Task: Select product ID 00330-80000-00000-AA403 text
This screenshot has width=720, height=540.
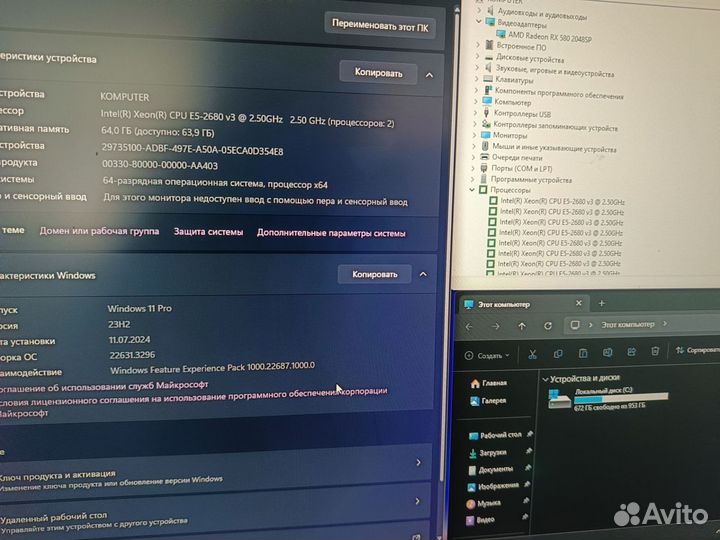Action: pos(160,165)
